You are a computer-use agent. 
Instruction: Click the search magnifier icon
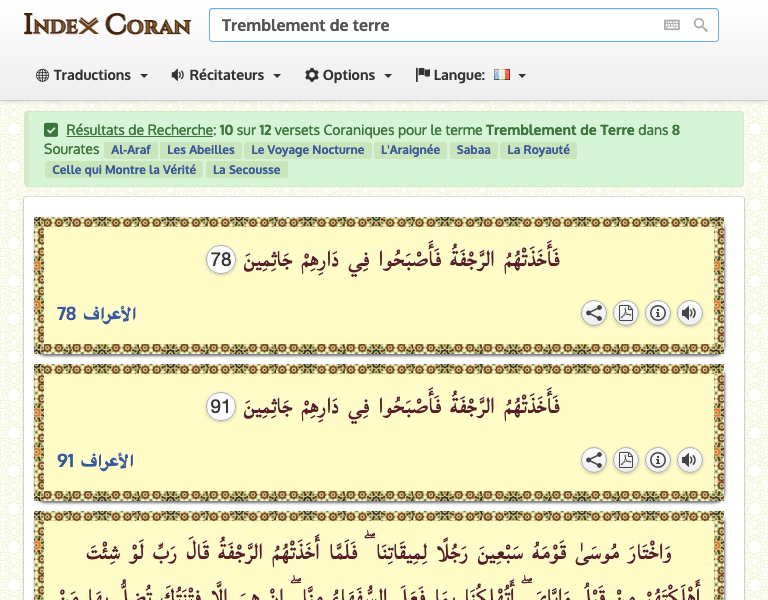coord(701,25)
